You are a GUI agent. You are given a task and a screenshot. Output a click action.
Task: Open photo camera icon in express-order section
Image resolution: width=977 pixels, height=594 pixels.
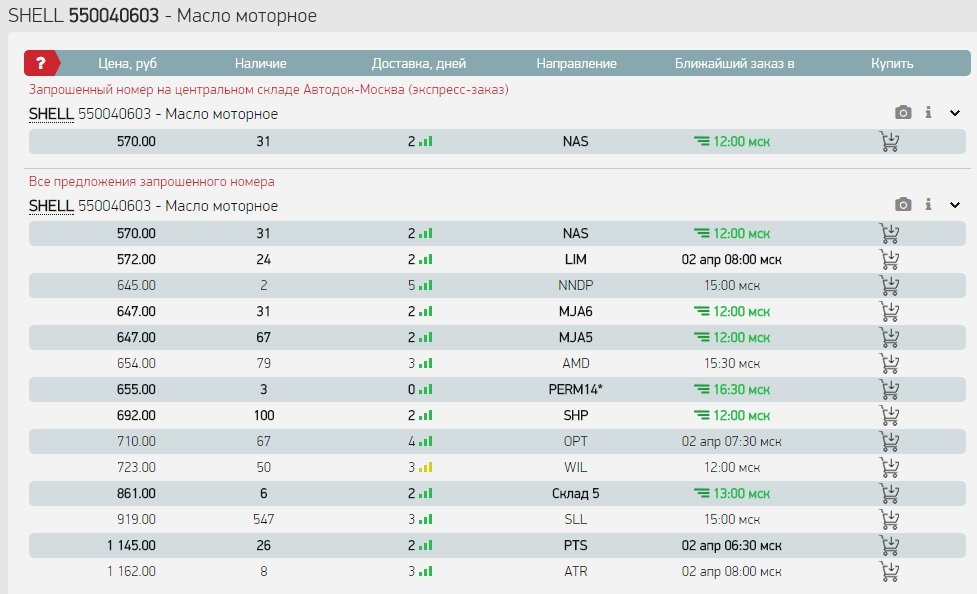pyautogui.click(x=903, y=112)
